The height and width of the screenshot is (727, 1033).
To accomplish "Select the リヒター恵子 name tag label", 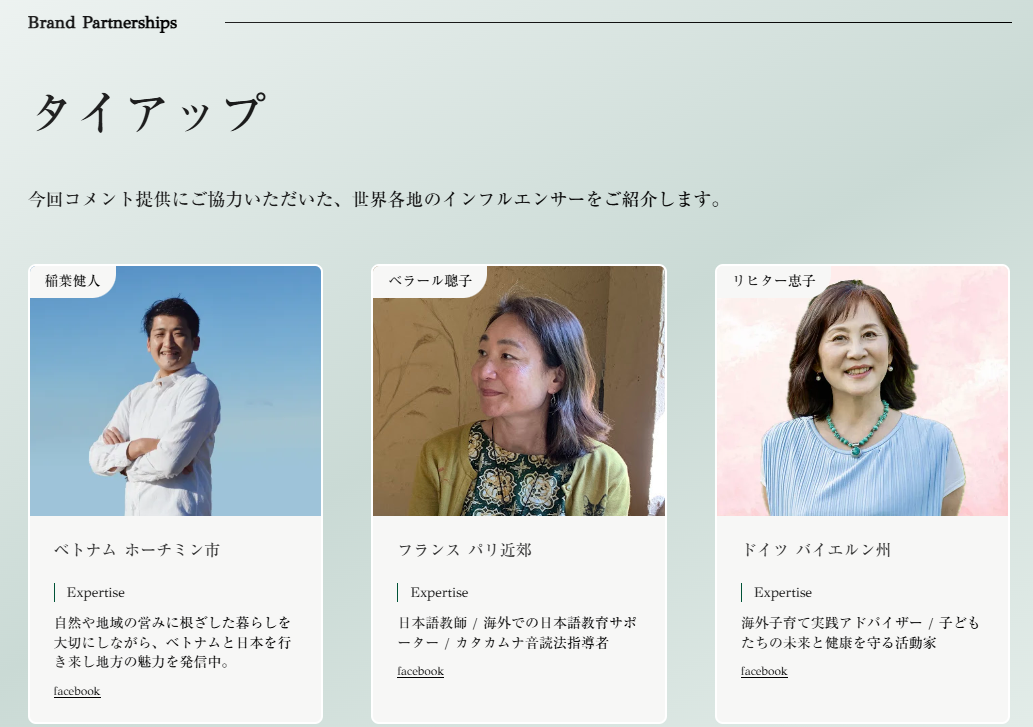I will 774,281.
